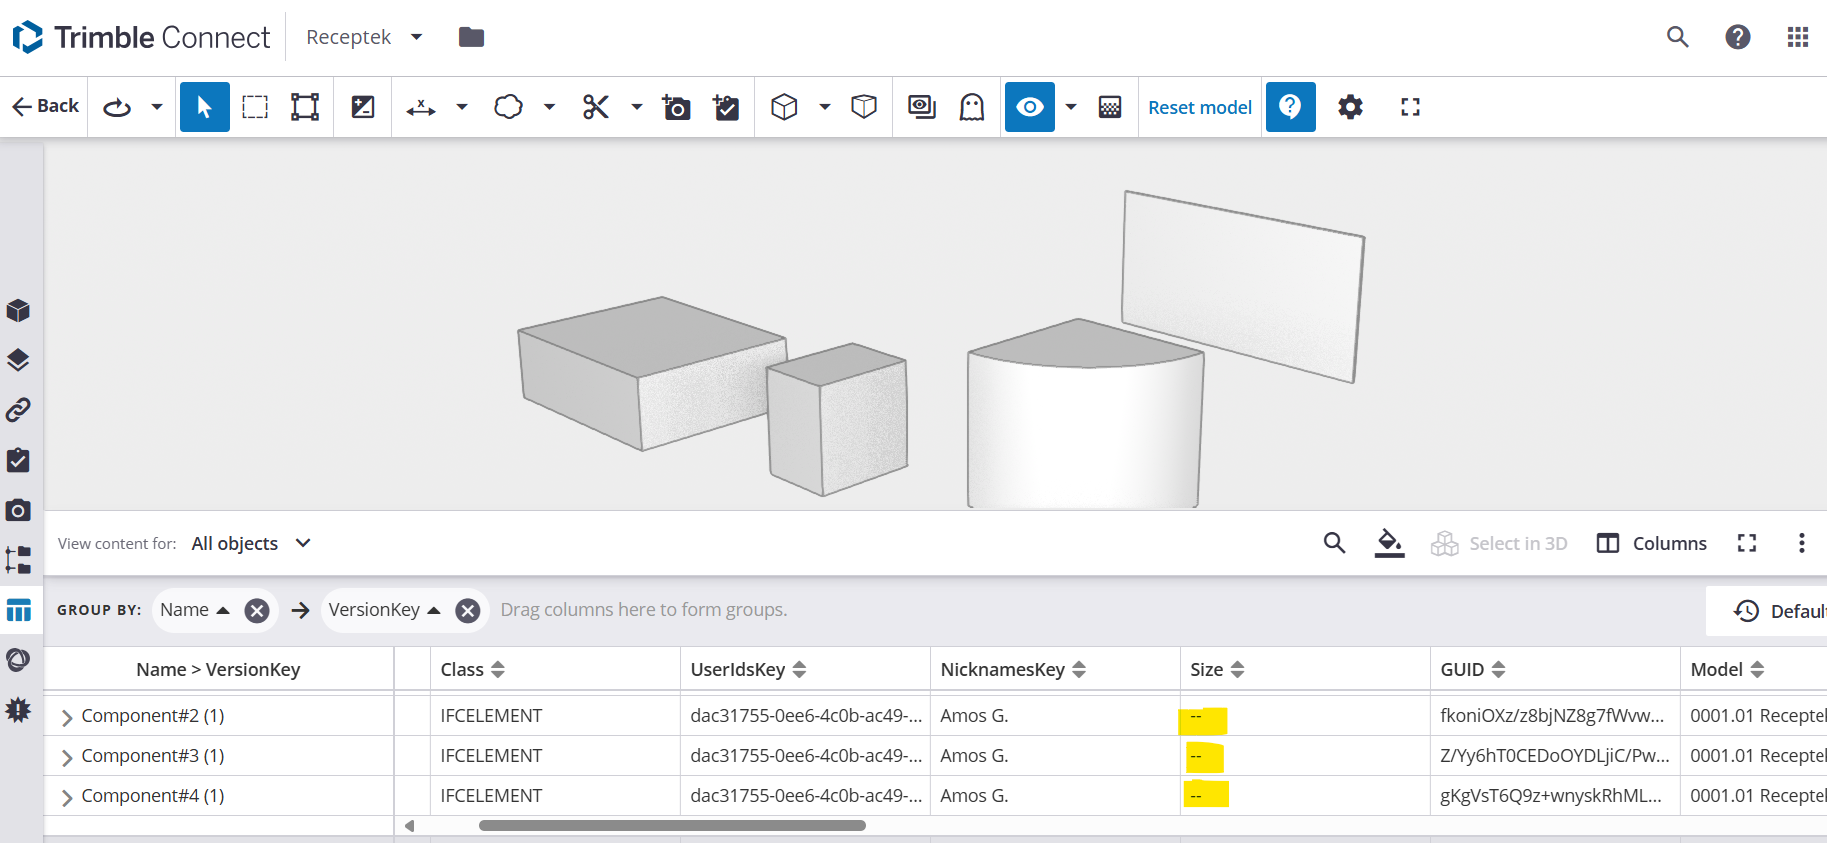1827x843 pixels.
Task: Toggle the eye visibility button
Action: (1030, 107)
